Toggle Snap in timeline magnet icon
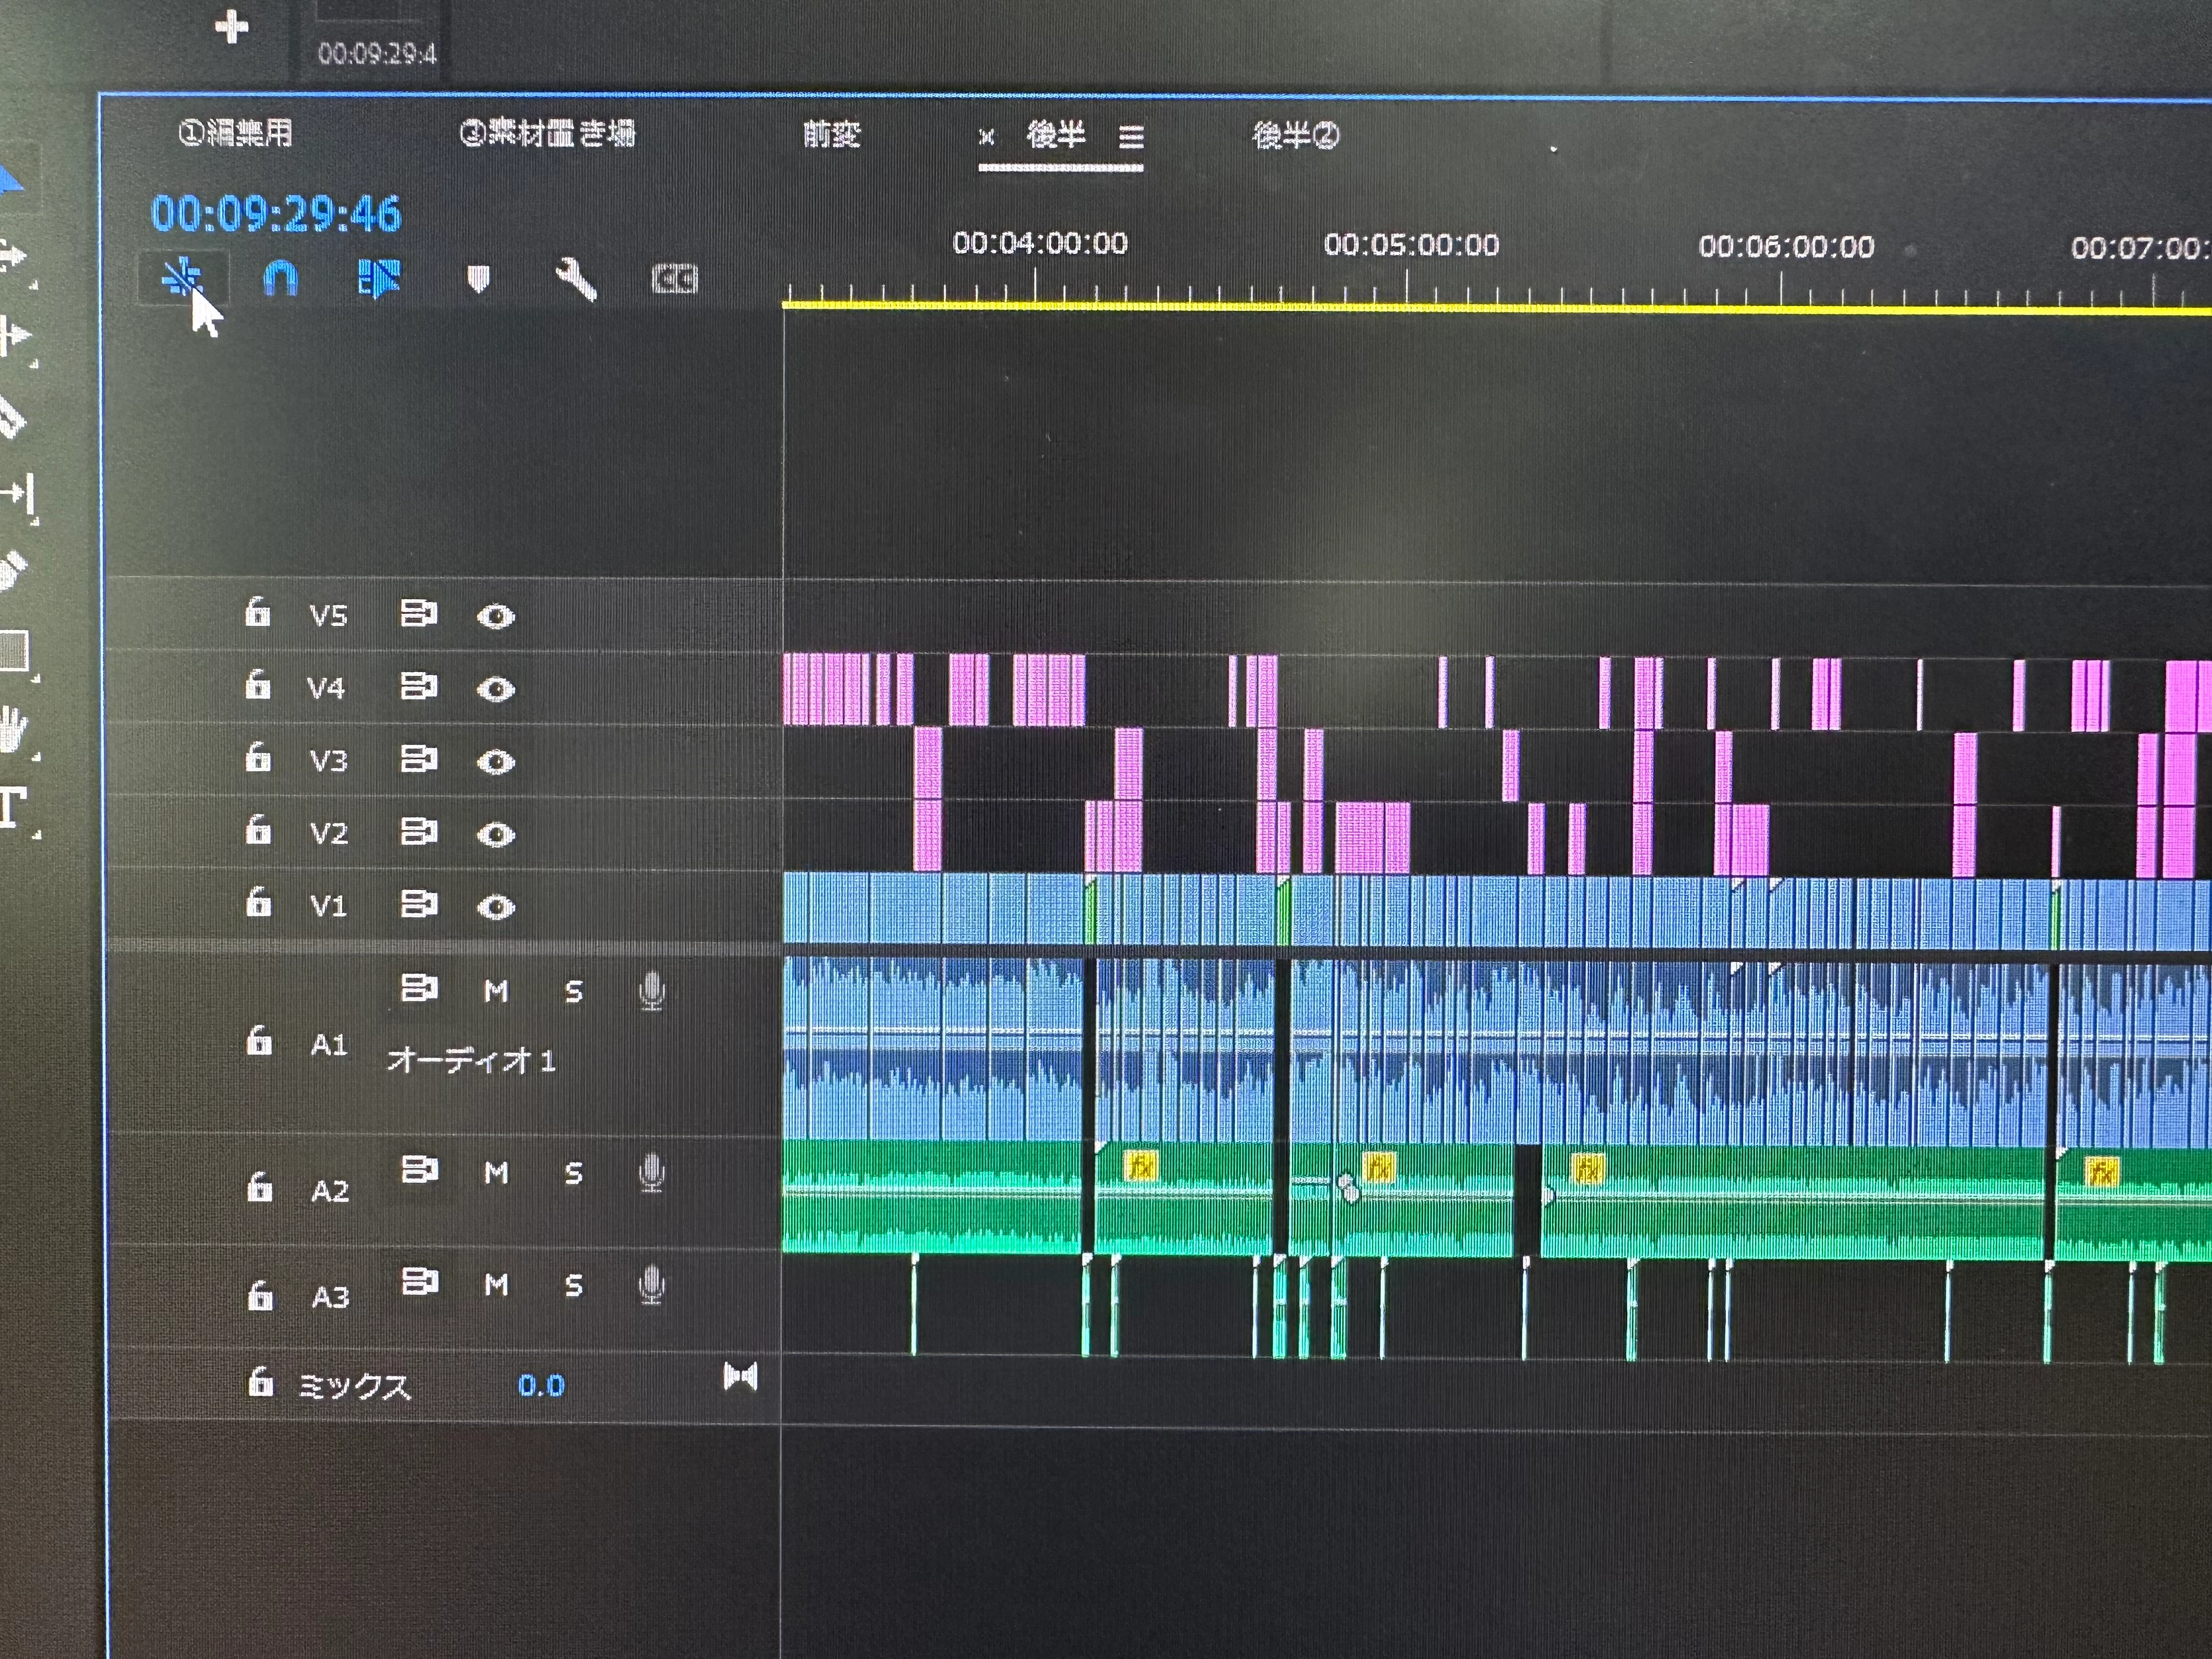2212x1659 pixels. click(280, 278)
